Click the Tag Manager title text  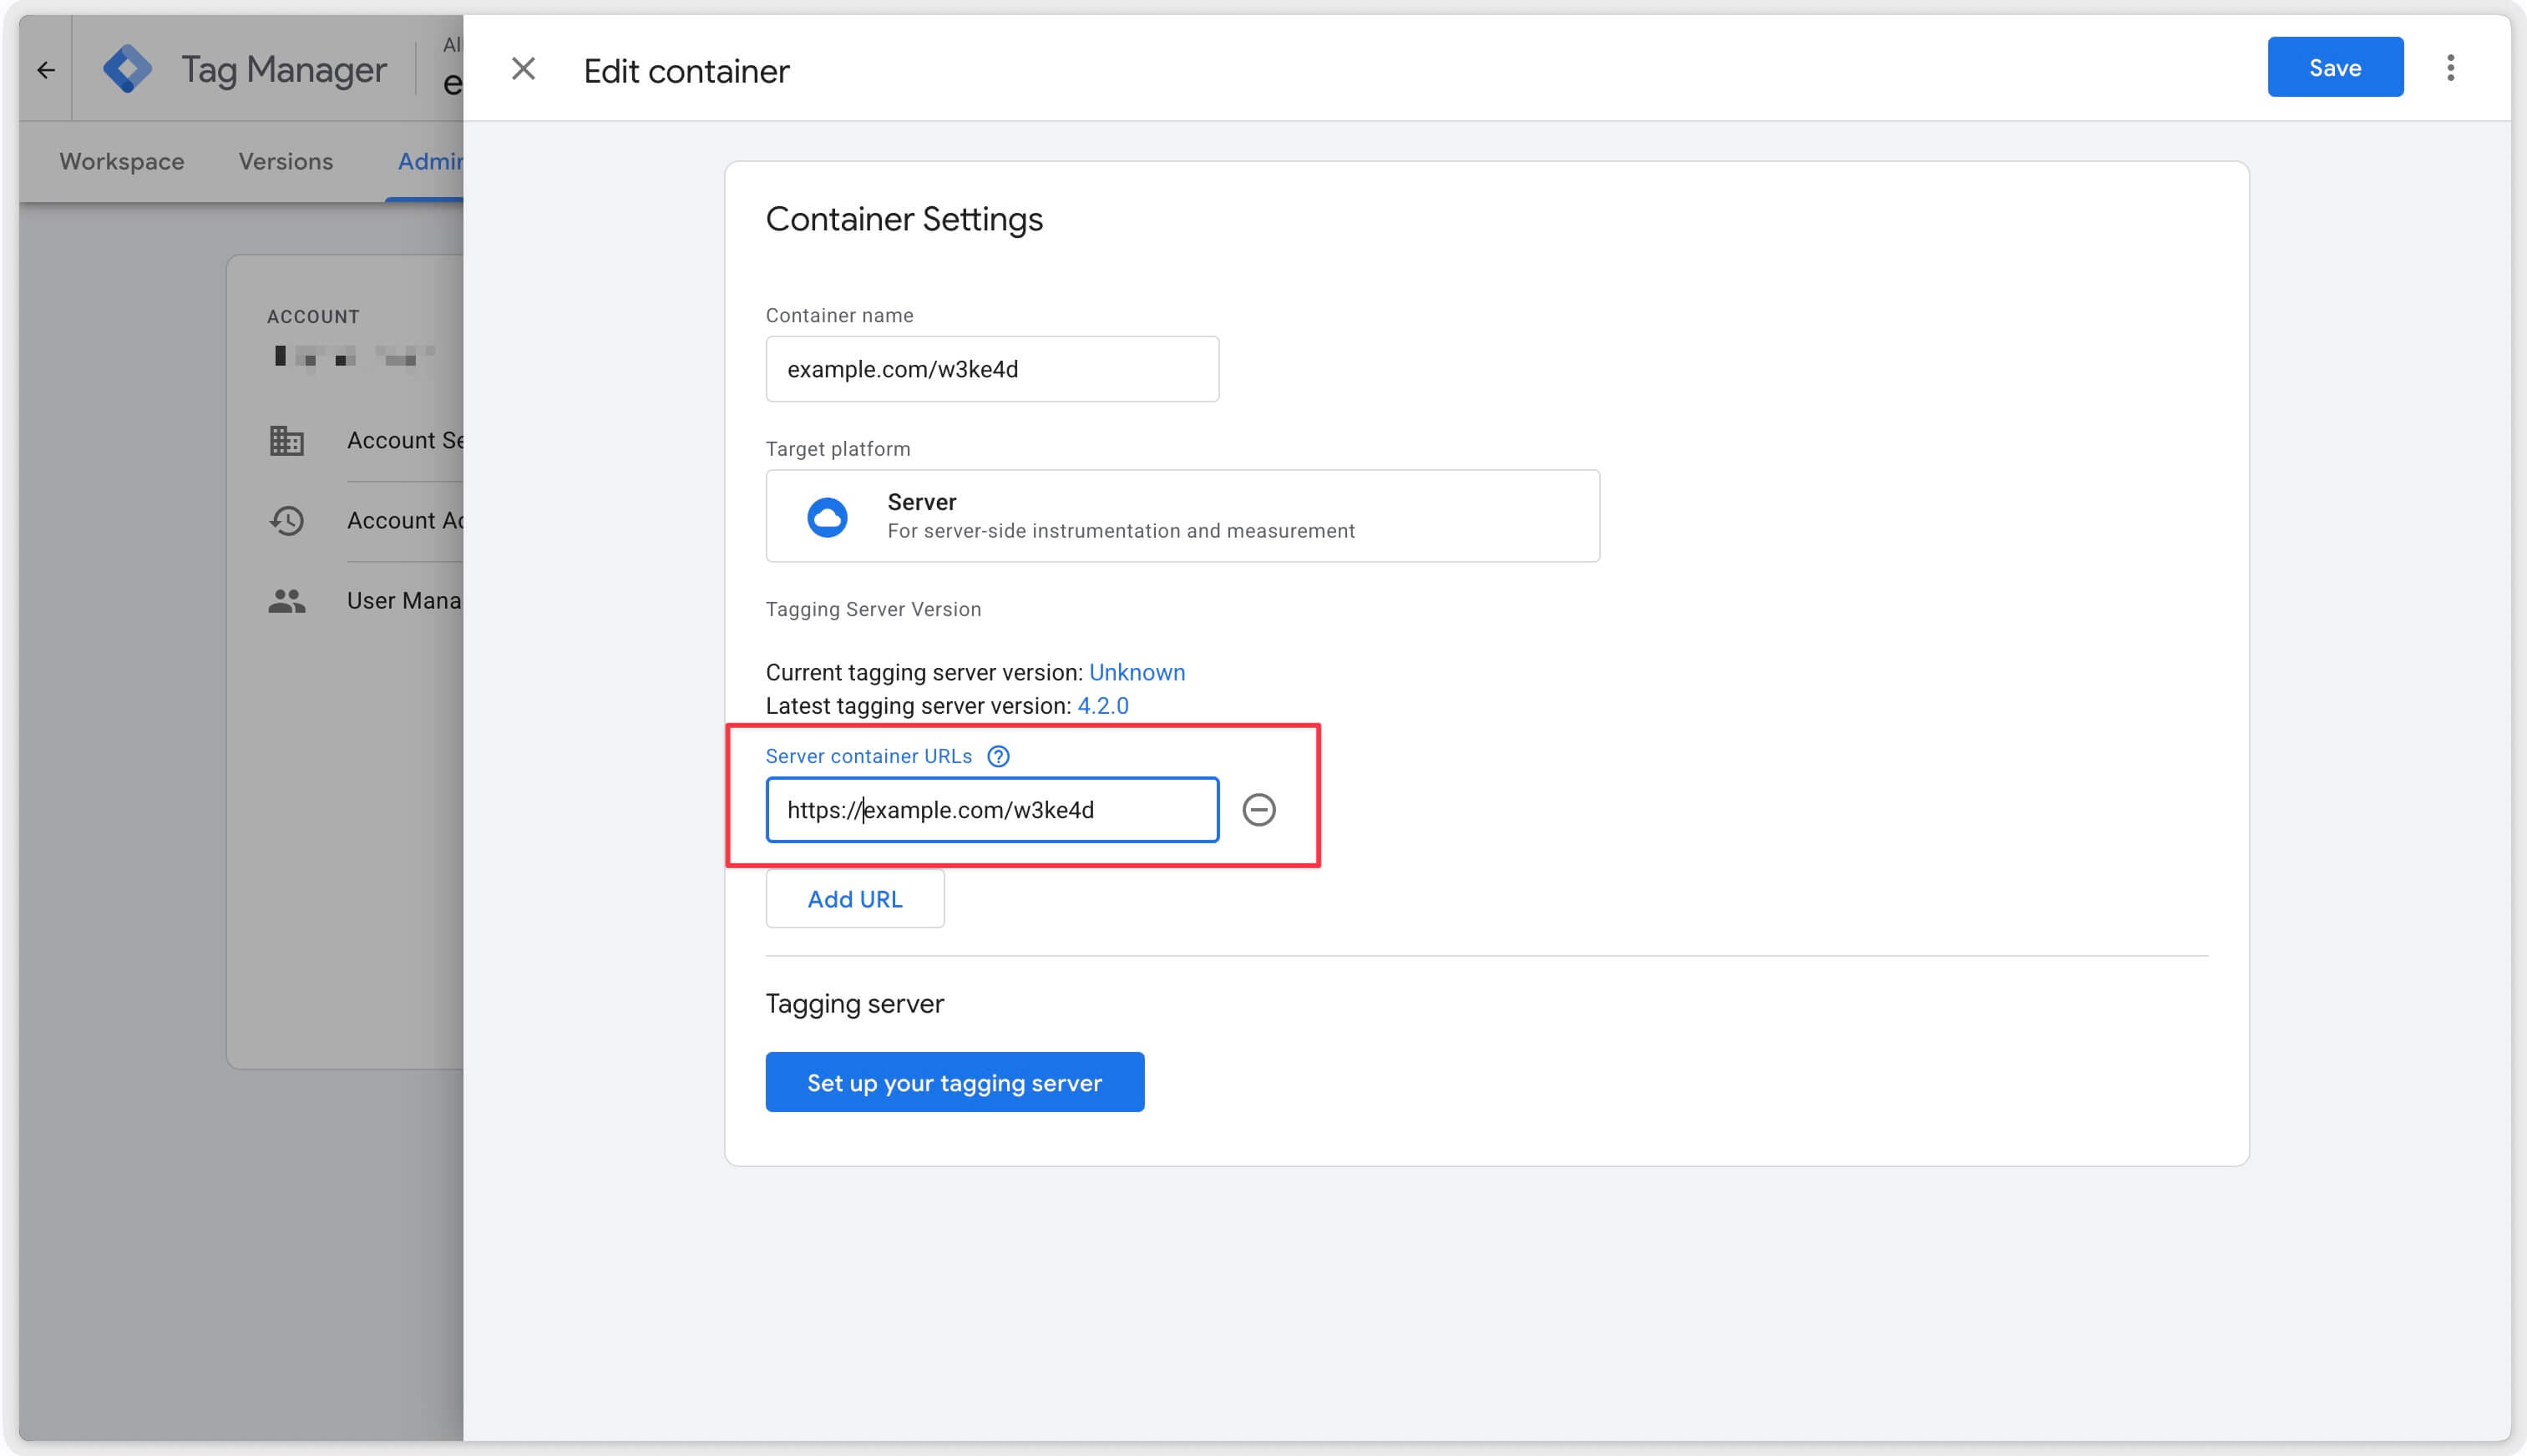click(284, 70)
